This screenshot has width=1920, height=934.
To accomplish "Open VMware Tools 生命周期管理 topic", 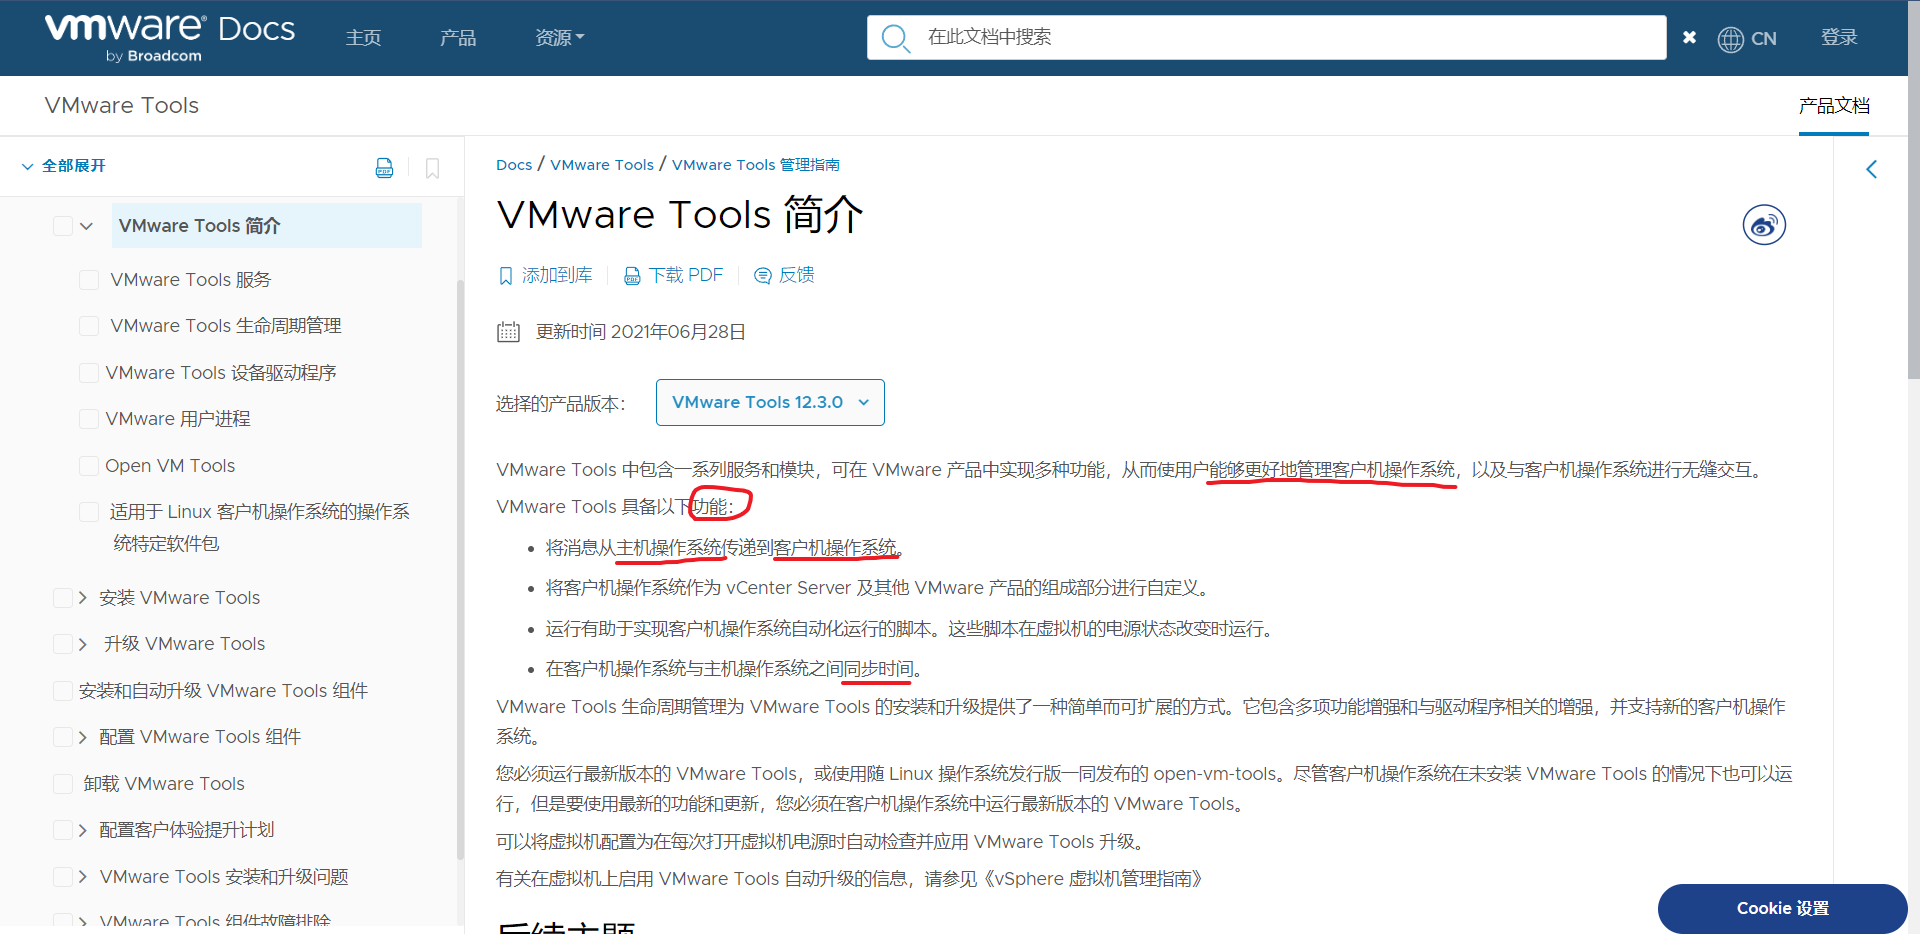I will point(226,326).
